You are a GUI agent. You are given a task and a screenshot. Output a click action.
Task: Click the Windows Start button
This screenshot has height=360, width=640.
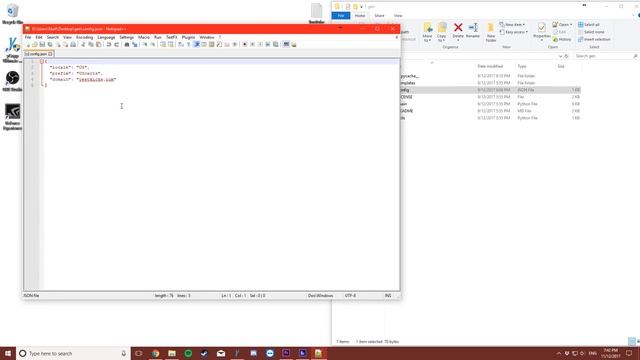pos(8,353)
